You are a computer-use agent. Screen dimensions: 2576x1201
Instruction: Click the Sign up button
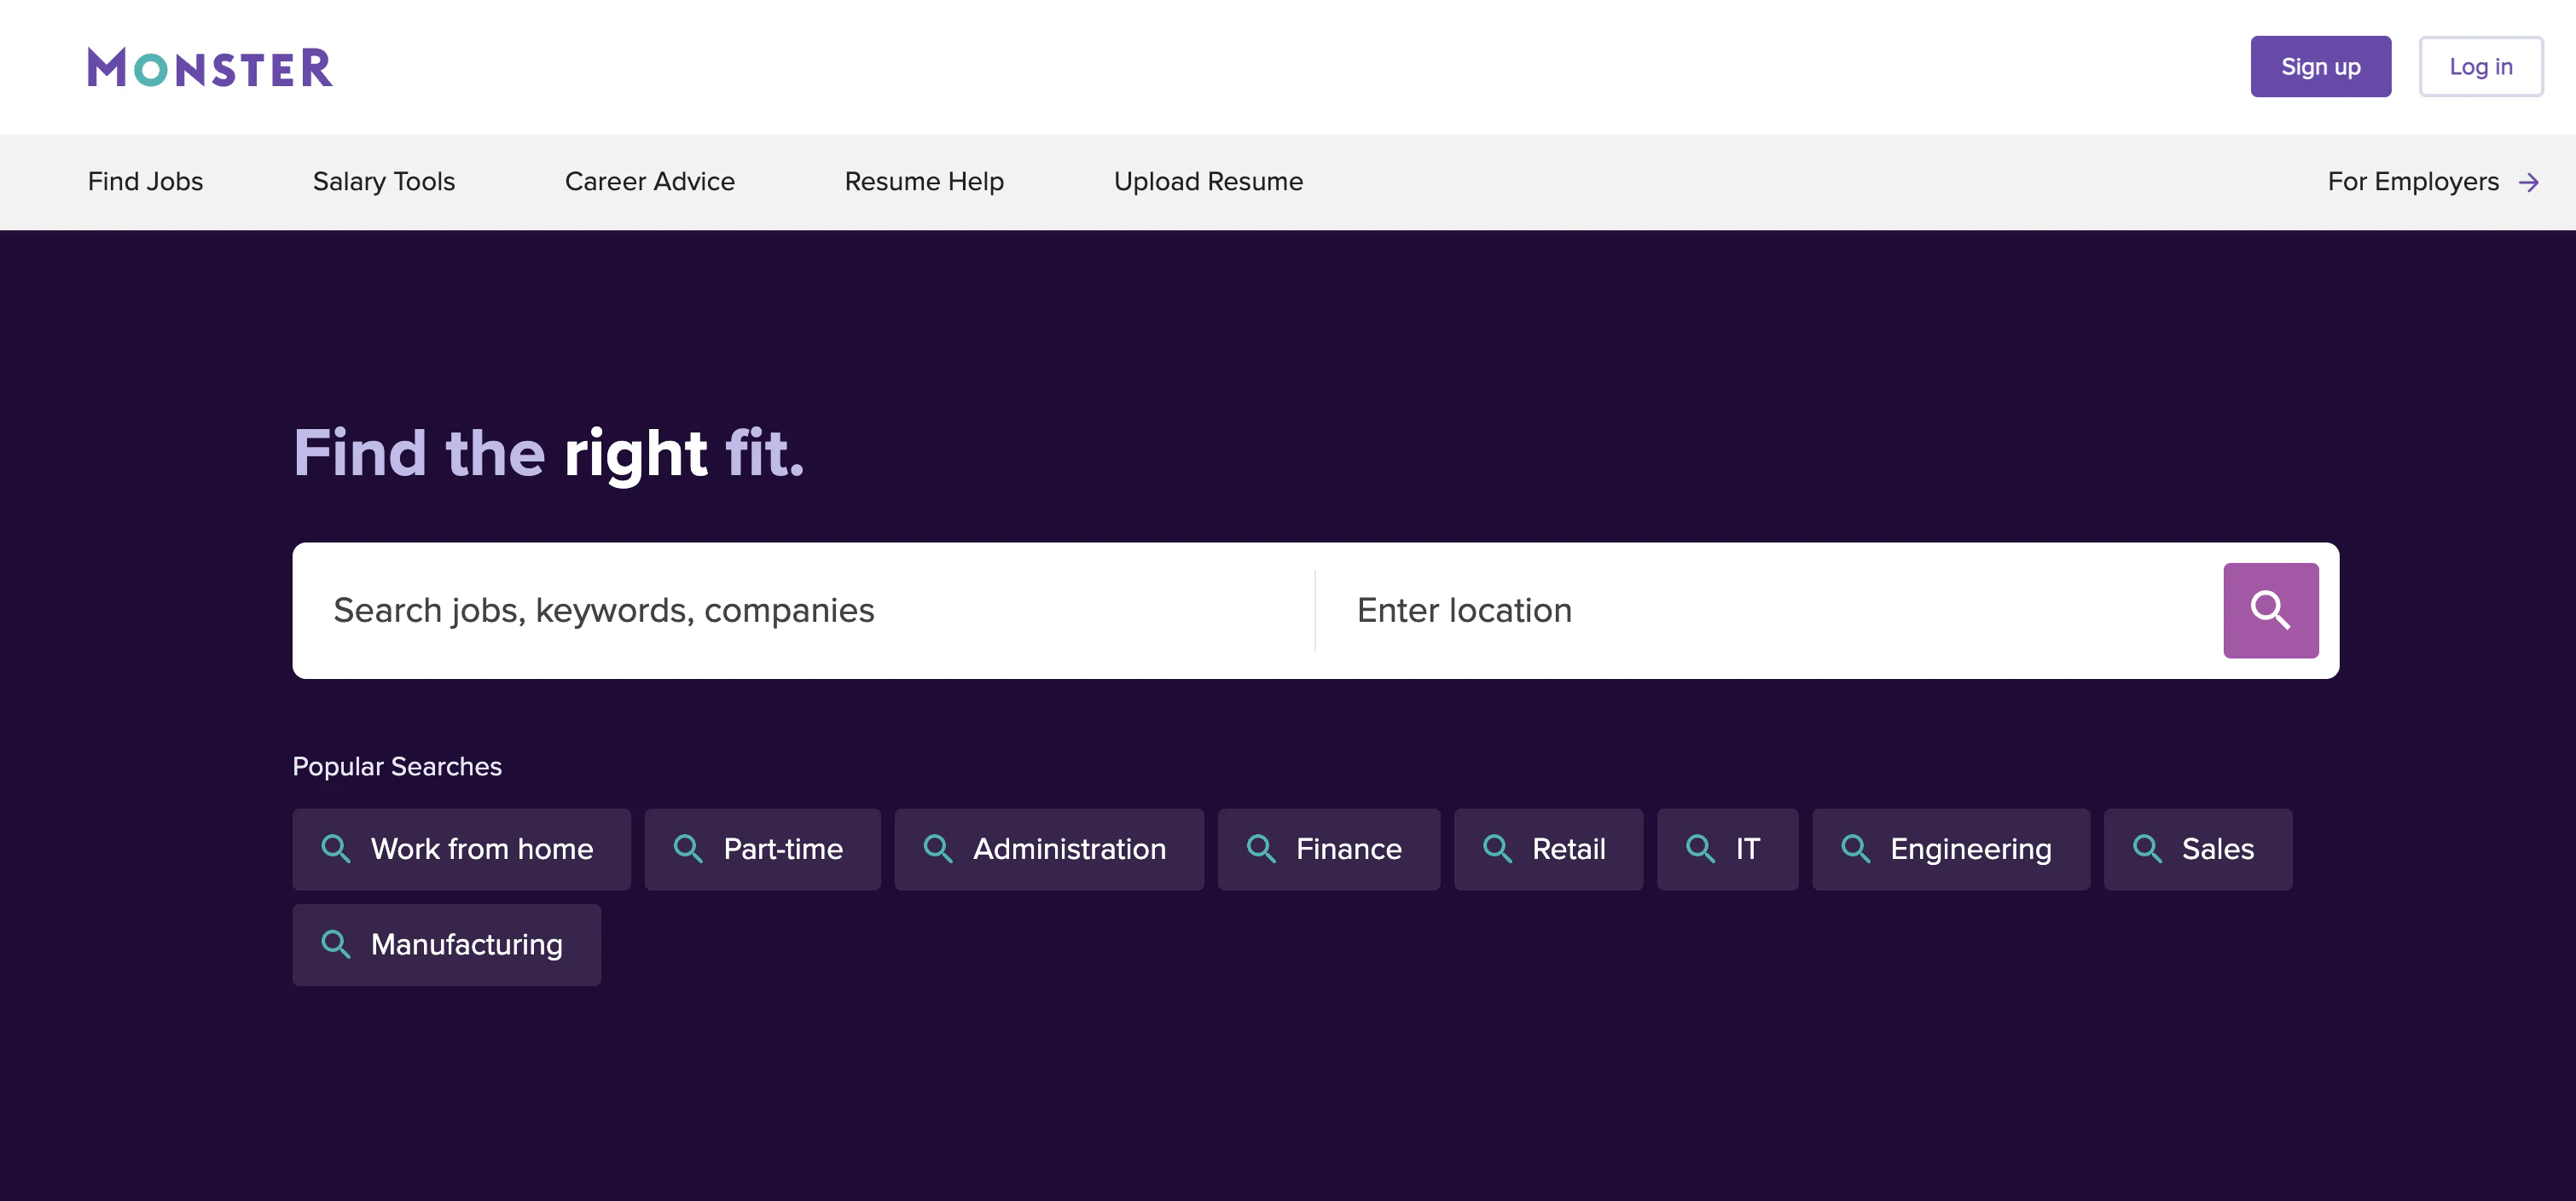coord(2320,67)
